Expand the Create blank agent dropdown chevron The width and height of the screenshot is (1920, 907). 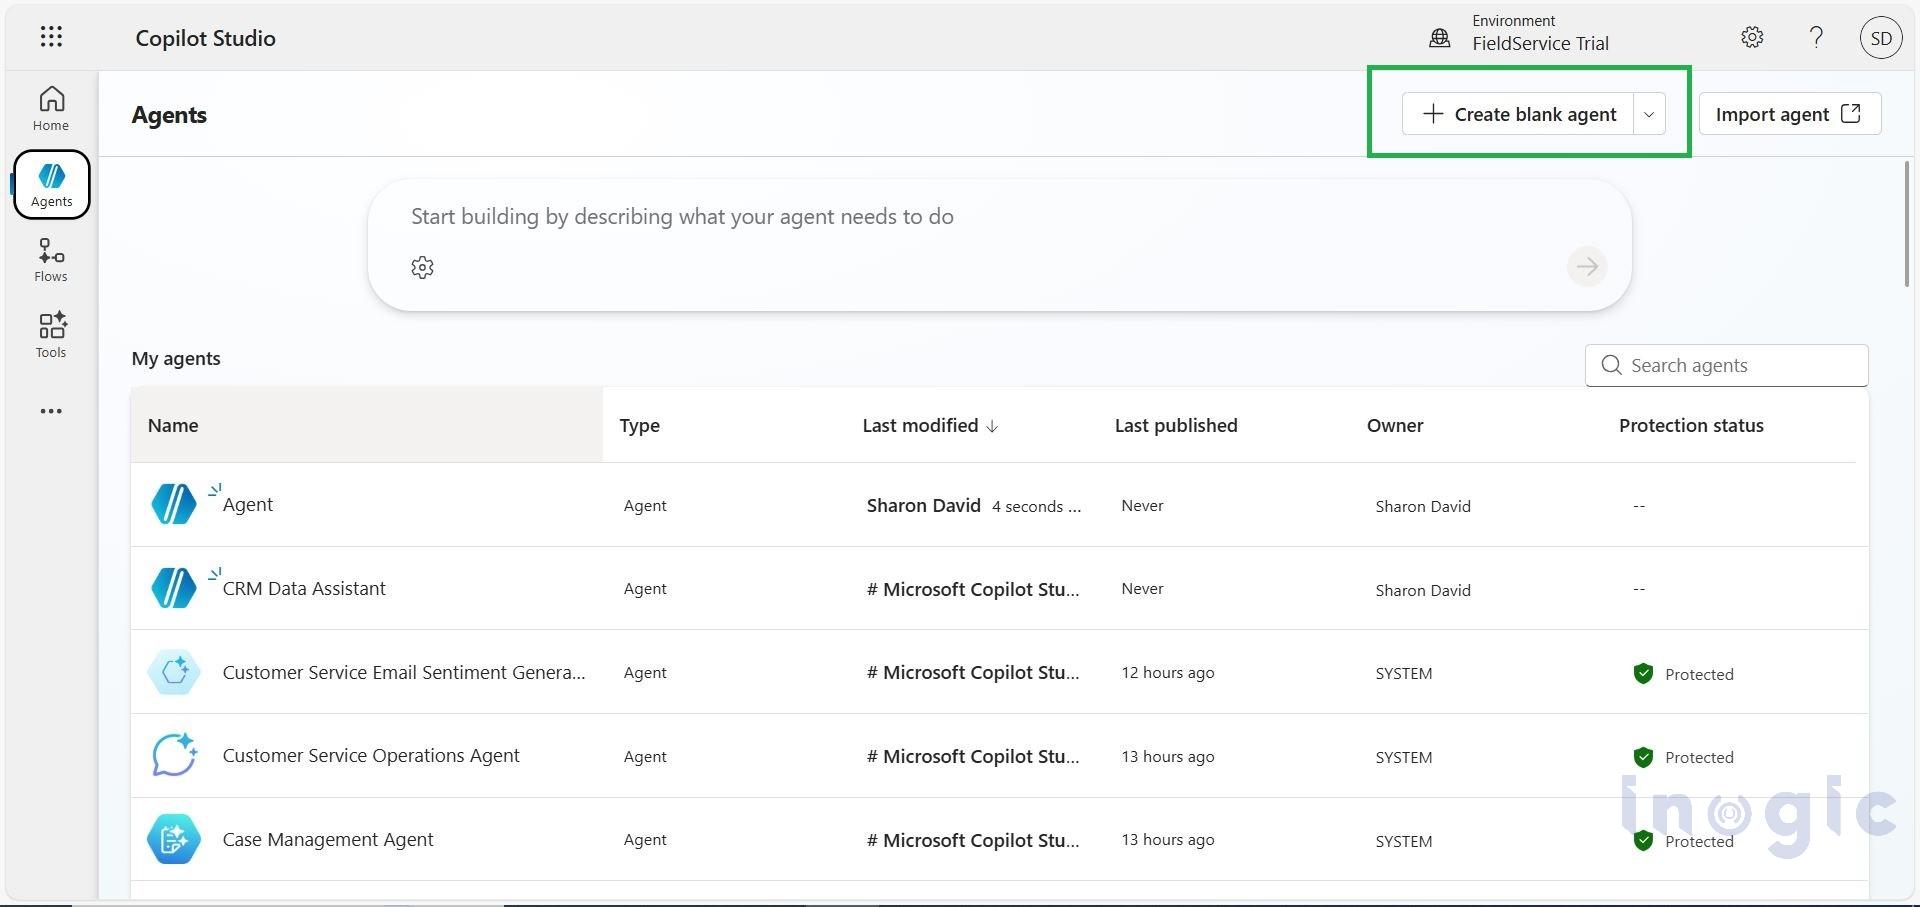(x=1649, y=114)
